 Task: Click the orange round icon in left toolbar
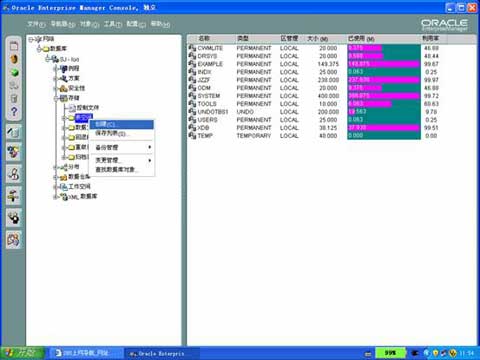pyautogui.click(x=14, y=59)
